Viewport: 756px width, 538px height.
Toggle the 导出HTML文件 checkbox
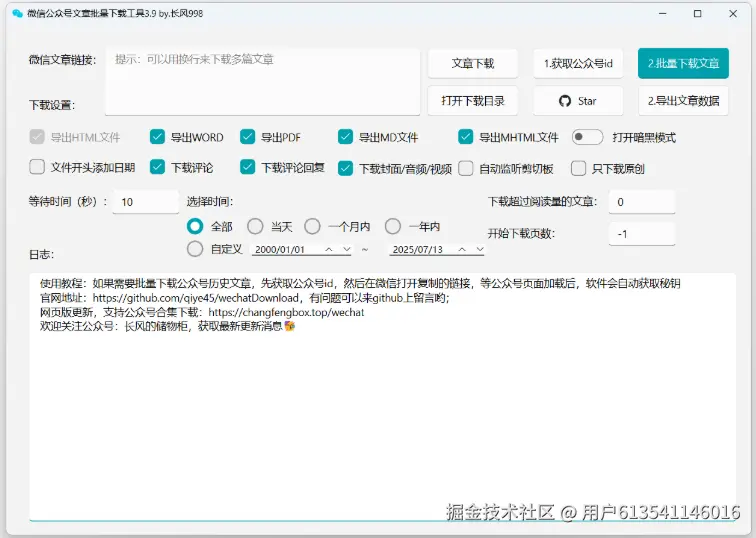click(37, 137)
